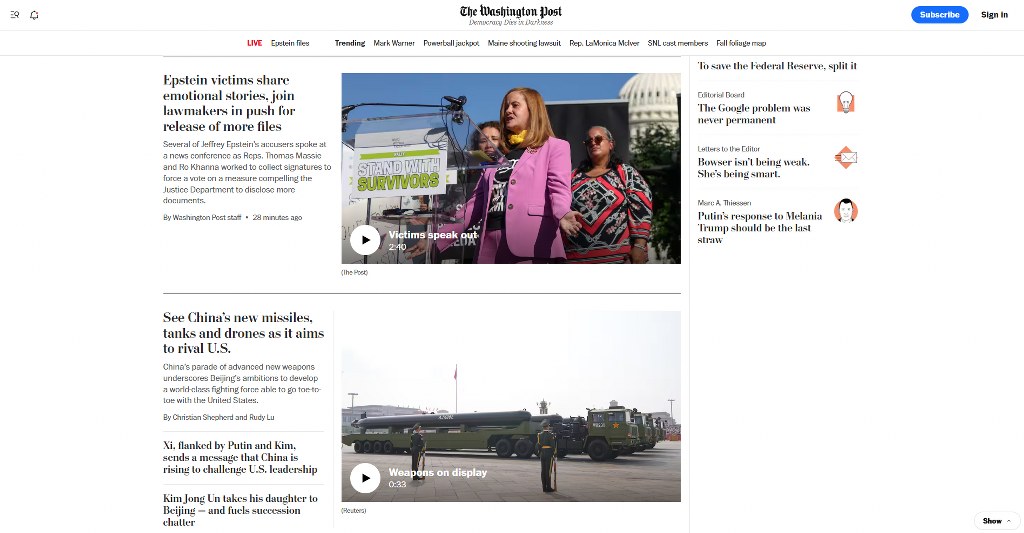Image resolution: width=1024 pixels, height=533 pixels.
Task: Sign in to your account
Action: click(994, 14)
